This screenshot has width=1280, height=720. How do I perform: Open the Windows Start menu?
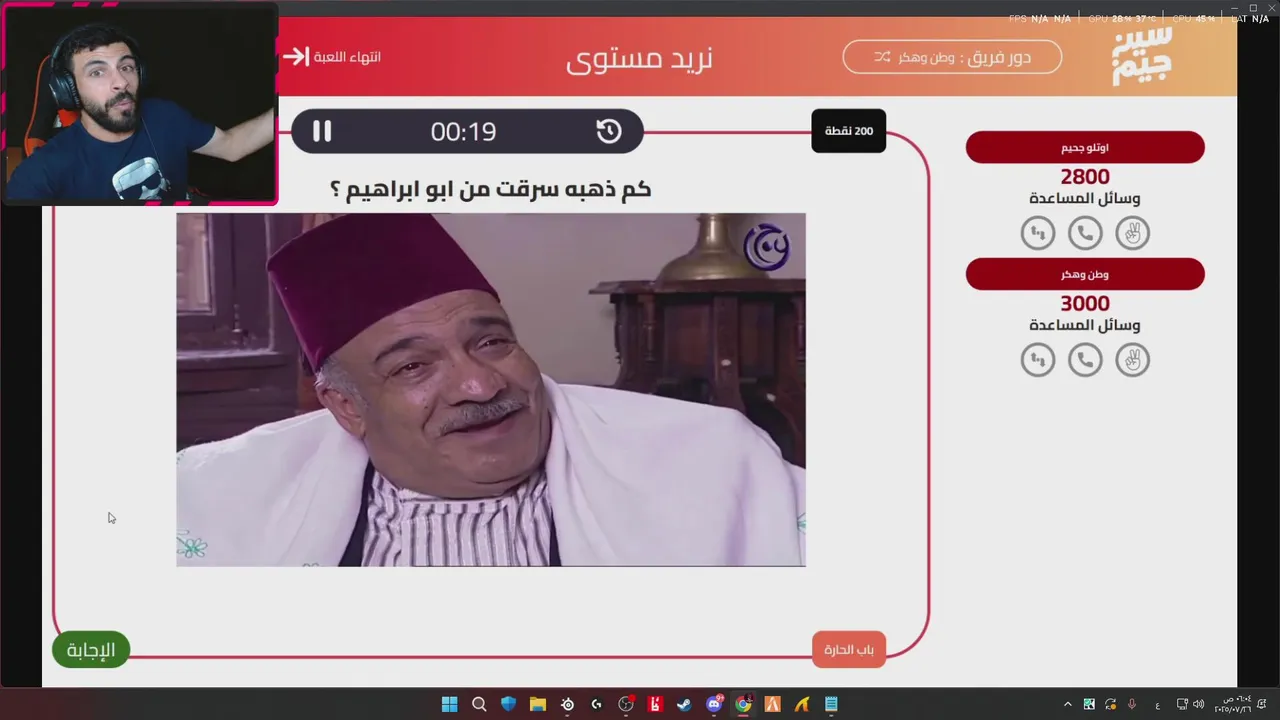tap(449, 704)
